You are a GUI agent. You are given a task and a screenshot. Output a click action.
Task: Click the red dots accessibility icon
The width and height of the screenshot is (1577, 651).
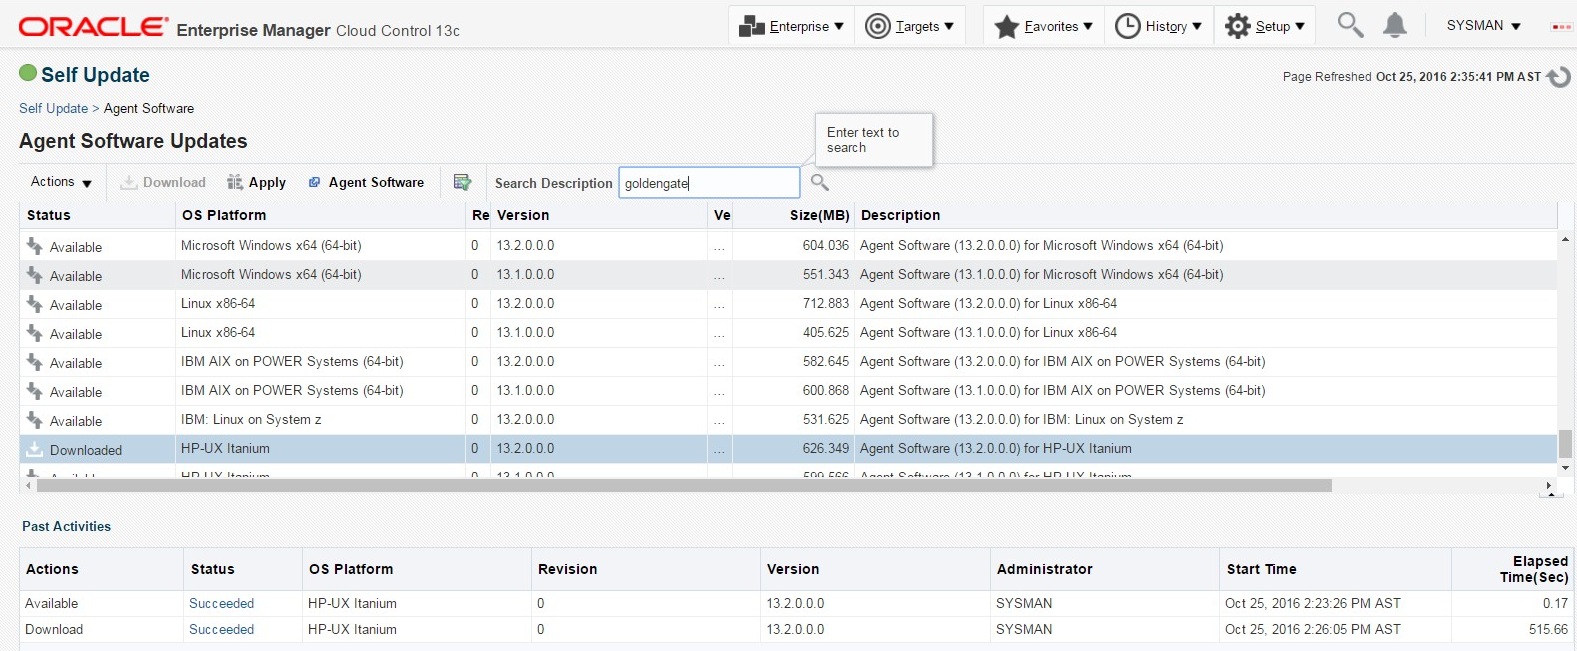[1561, 27]
